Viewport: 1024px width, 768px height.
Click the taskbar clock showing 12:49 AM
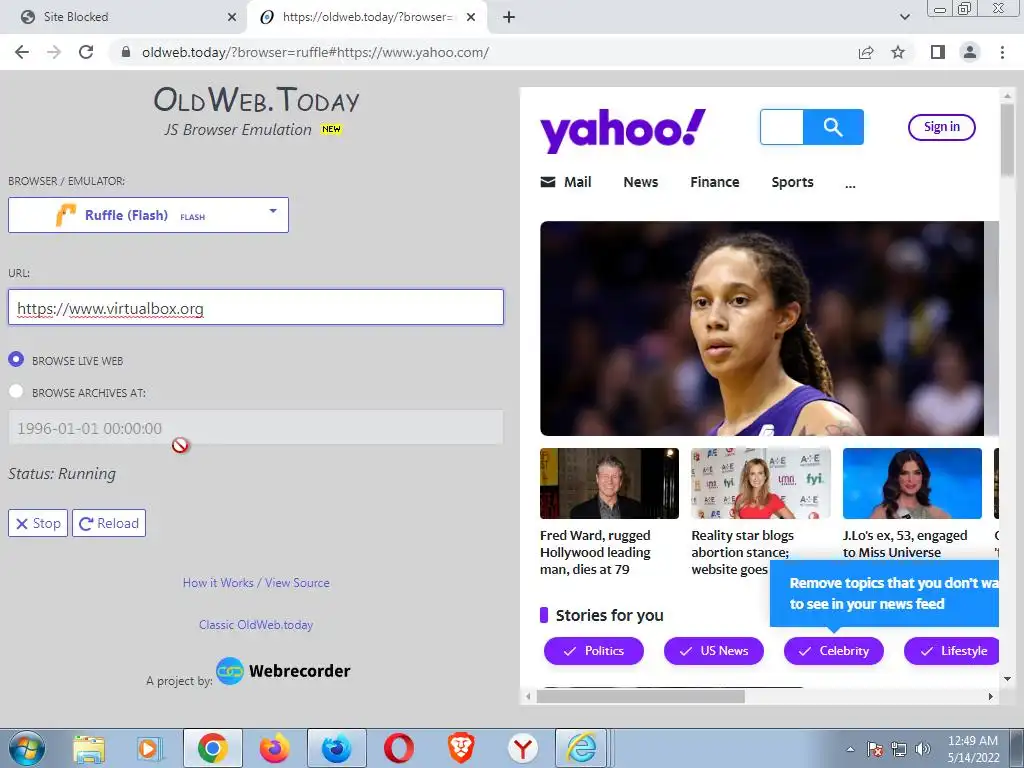click(x=973, y=749)
